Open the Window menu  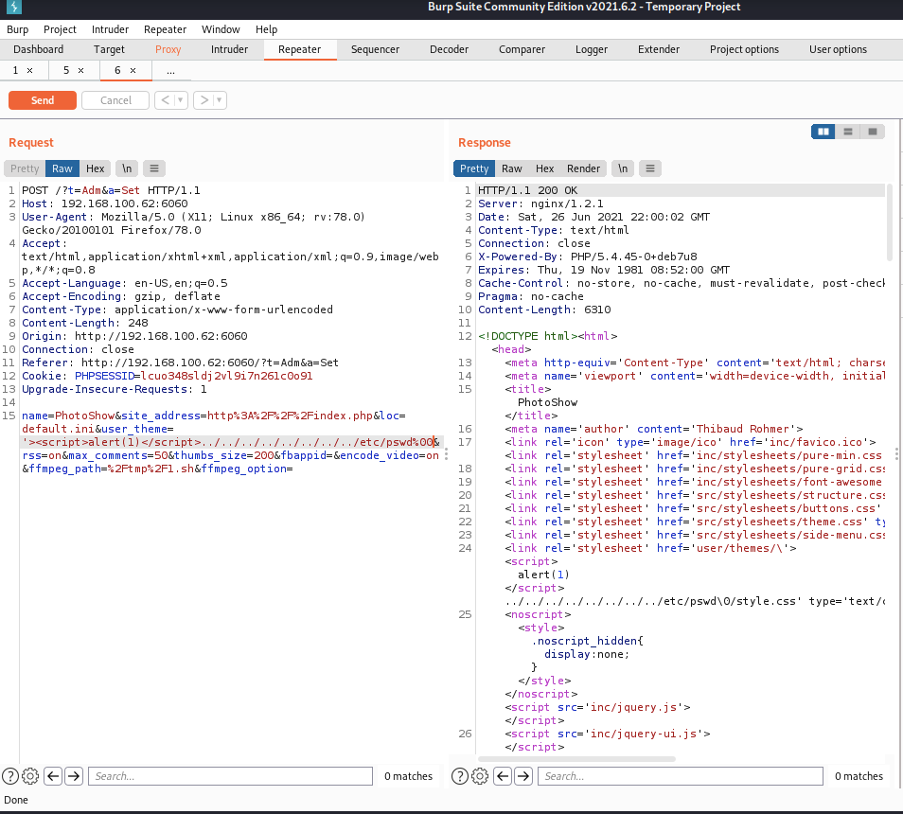click(221, 29)
